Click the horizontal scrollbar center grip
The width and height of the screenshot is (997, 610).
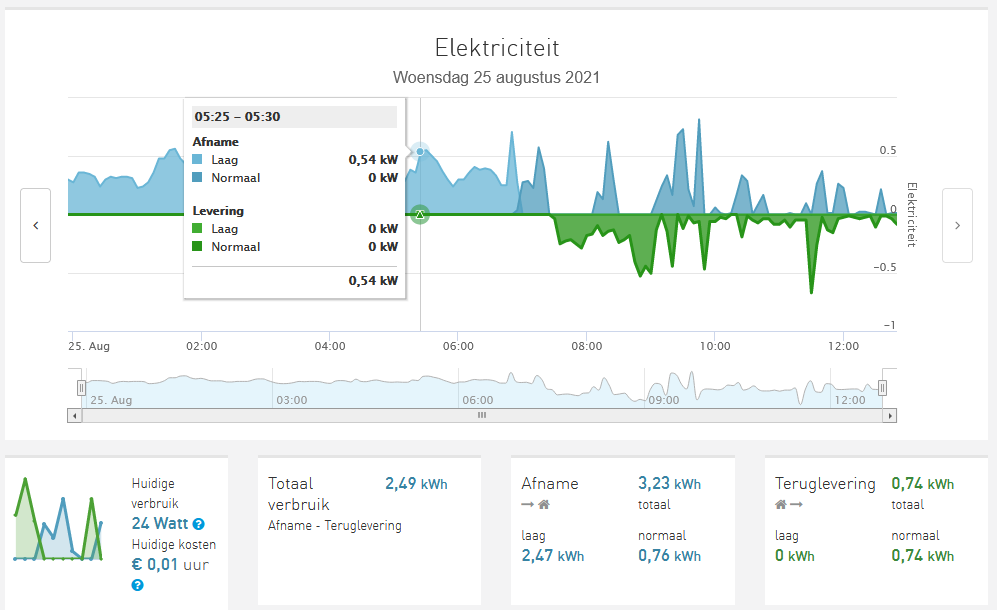coord(481,414)
